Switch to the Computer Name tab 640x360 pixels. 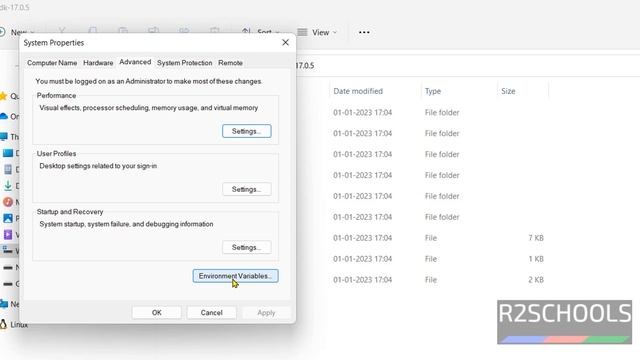(x=52, y=63)
